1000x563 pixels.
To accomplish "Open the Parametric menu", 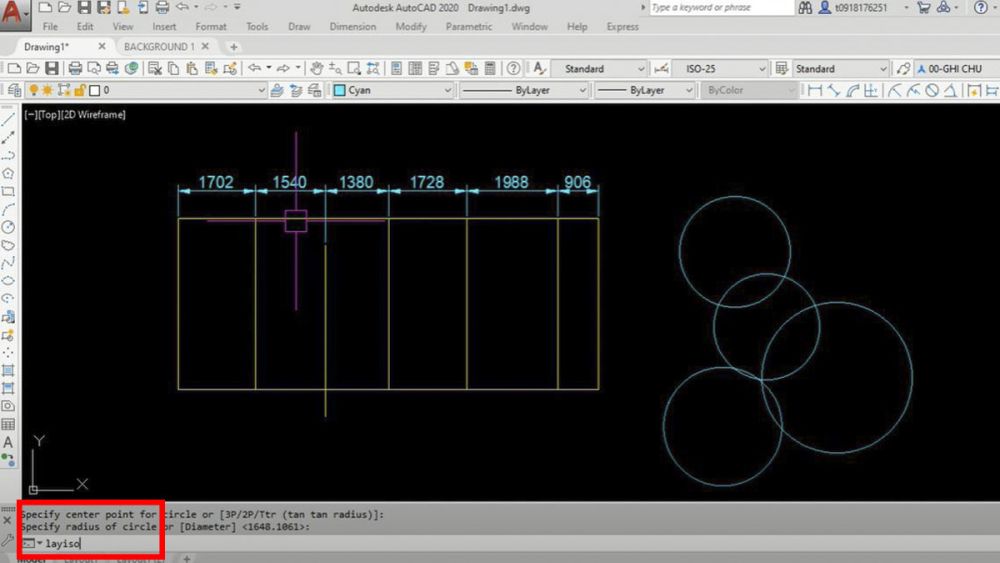I will (x=469, y=27).
